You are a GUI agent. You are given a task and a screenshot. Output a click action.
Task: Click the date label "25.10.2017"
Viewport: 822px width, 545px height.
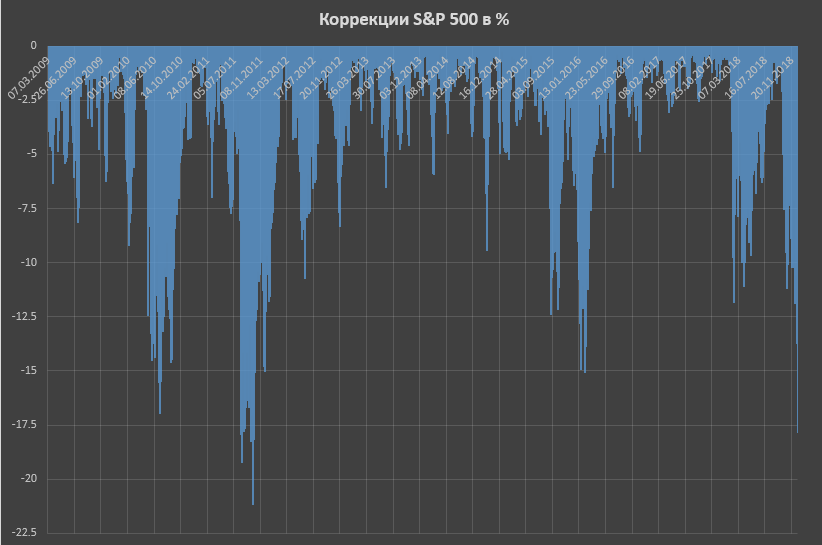click(x=694, y=78)
